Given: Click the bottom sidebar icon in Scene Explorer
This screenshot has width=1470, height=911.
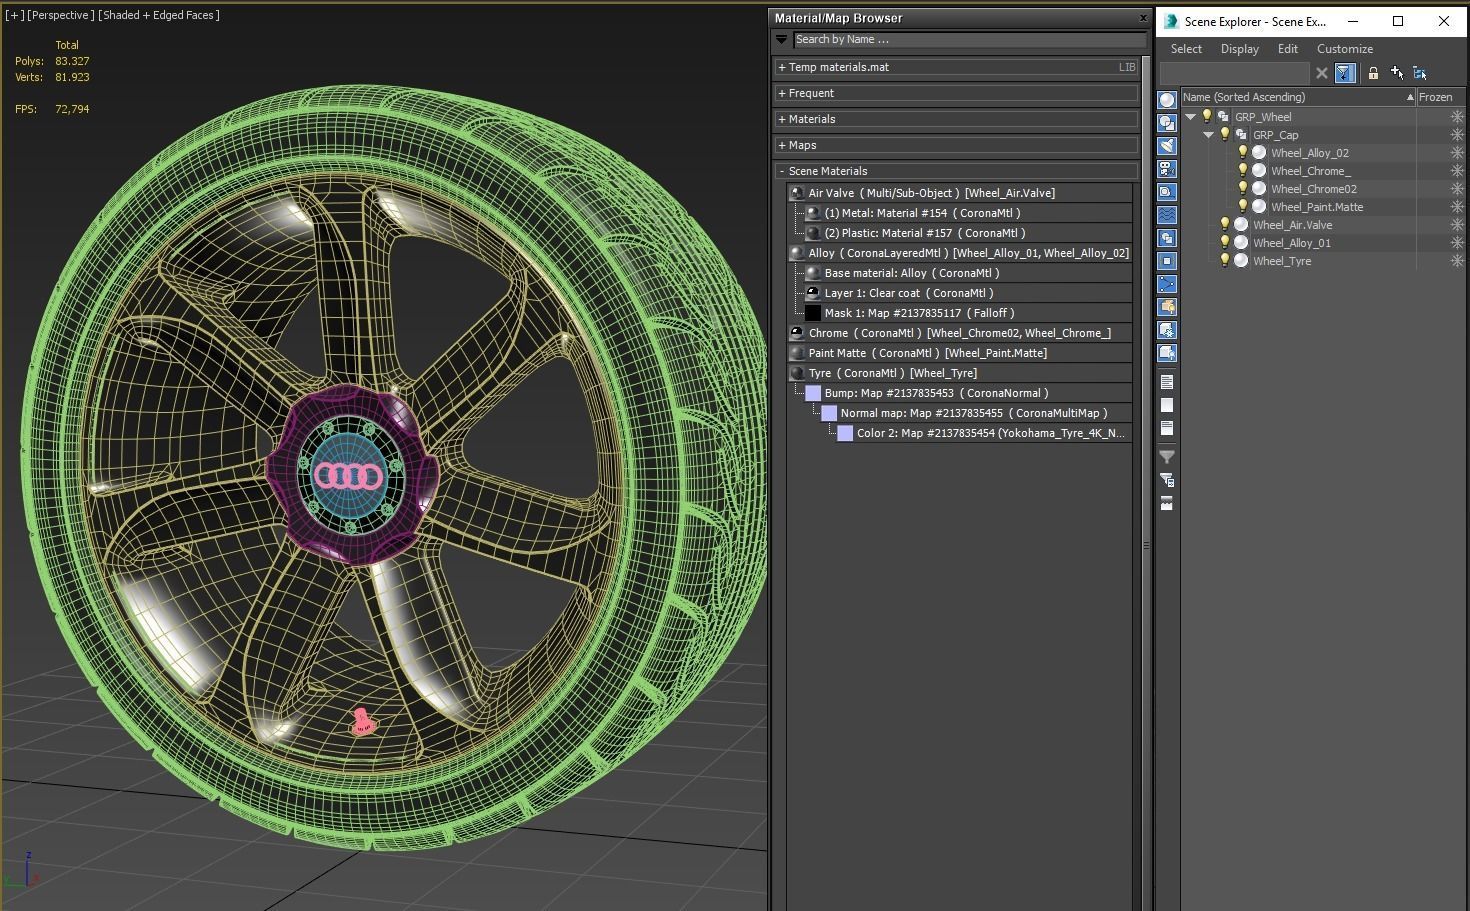Looking at the screenshot, I should pyautogui.click(x=1167, y=503).
